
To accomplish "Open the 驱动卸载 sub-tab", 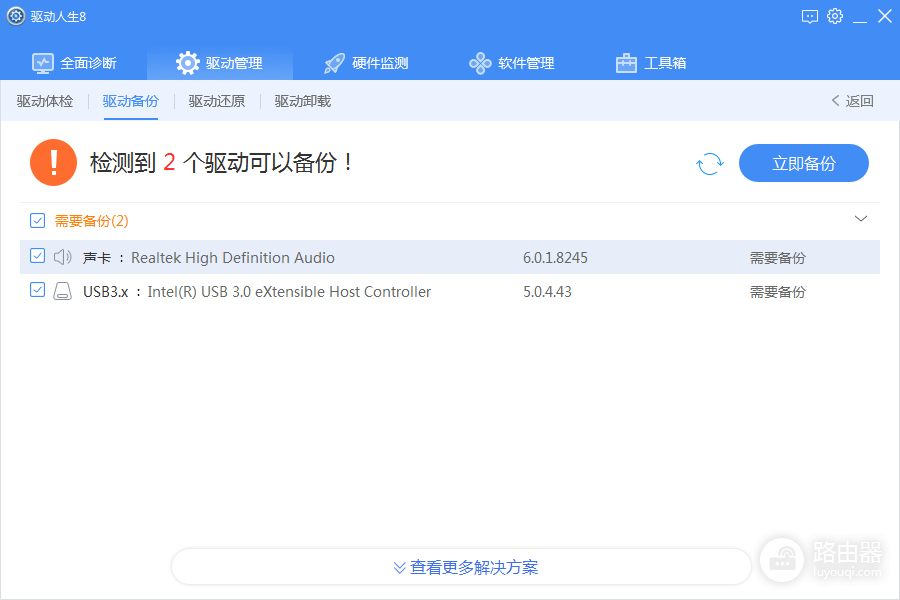I will 302,101.
